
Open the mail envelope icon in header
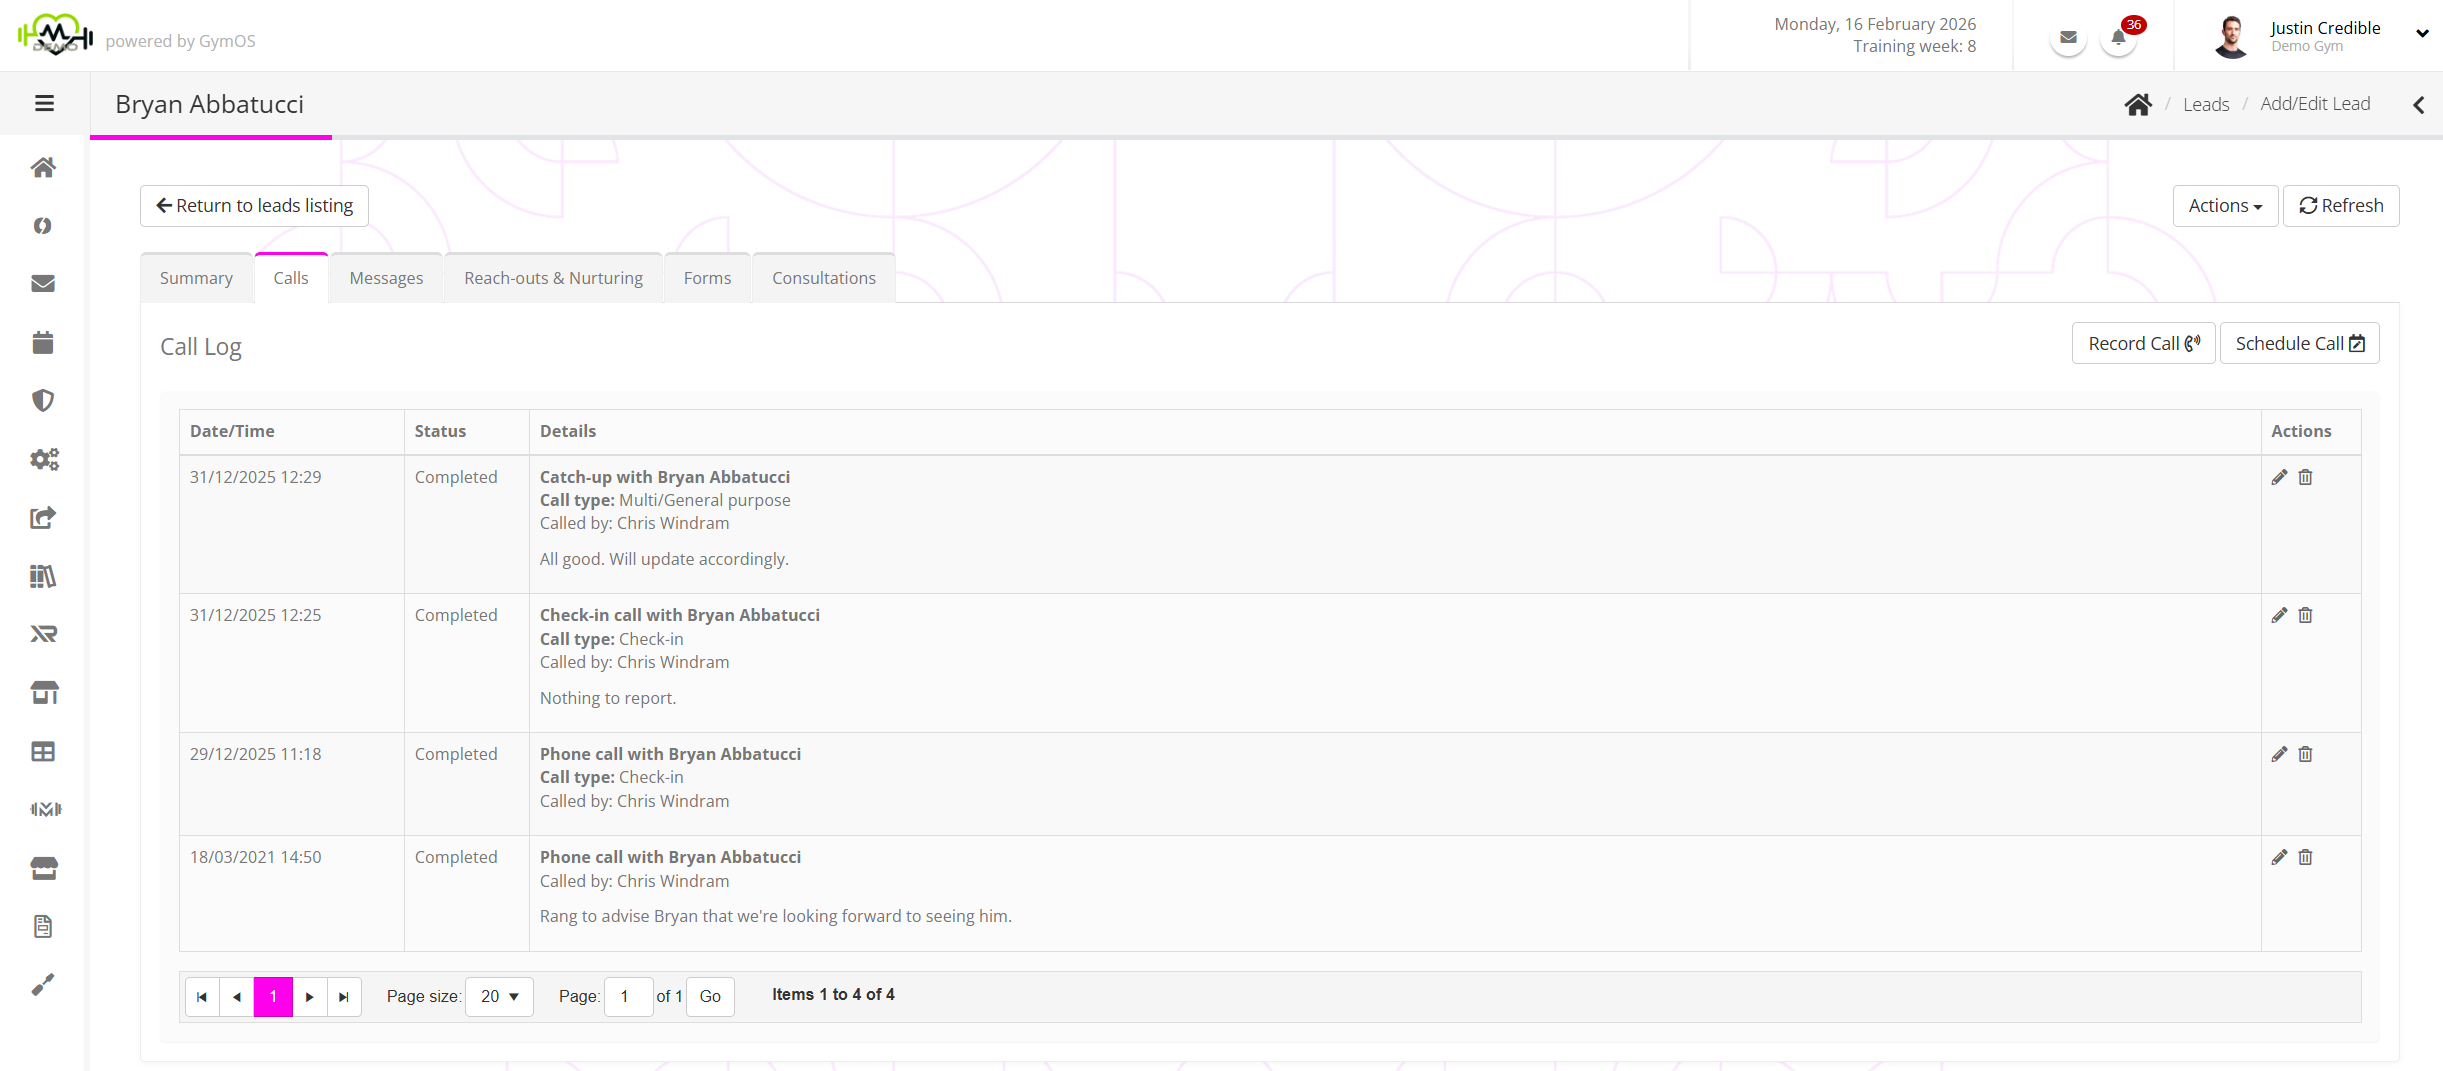(2068, 39)
